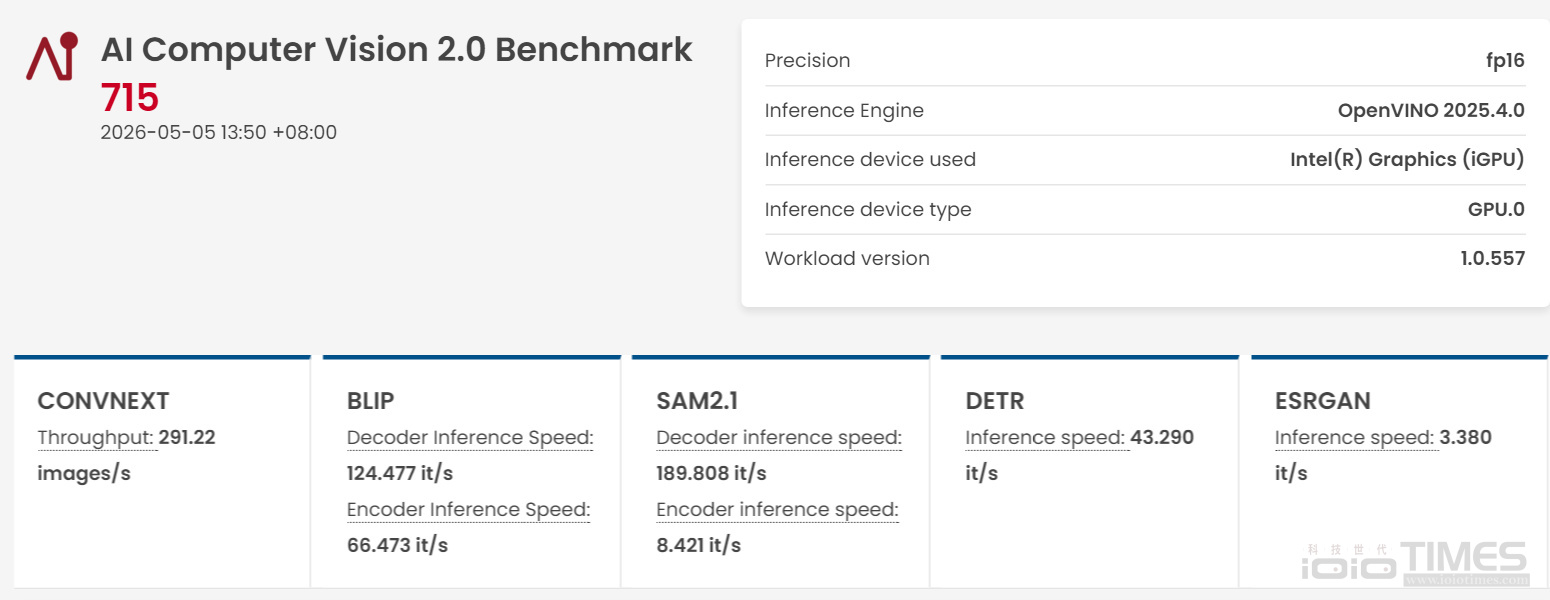This screenshot has height=600, width=1550.
Task: Select the 66.473 it/s value
Action: (397, 546)
